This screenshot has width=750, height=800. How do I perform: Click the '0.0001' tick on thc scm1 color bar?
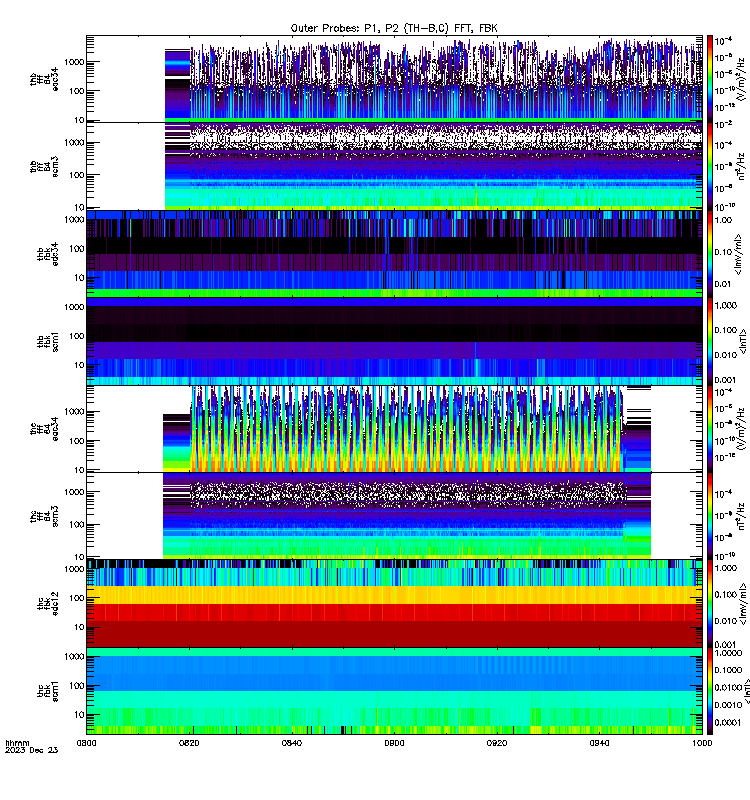[x=728, y=722]
